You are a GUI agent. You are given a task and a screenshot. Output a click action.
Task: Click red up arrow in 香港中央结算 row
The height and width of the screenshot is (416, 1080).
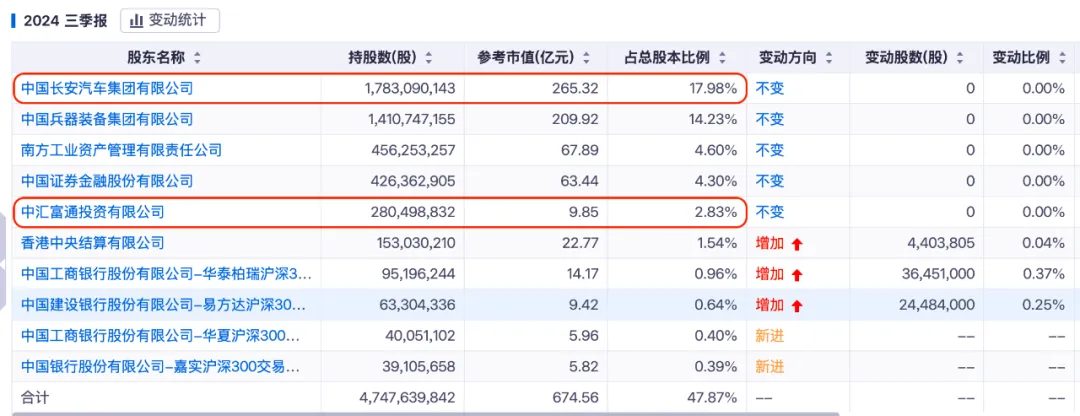[x=797, y=244]
